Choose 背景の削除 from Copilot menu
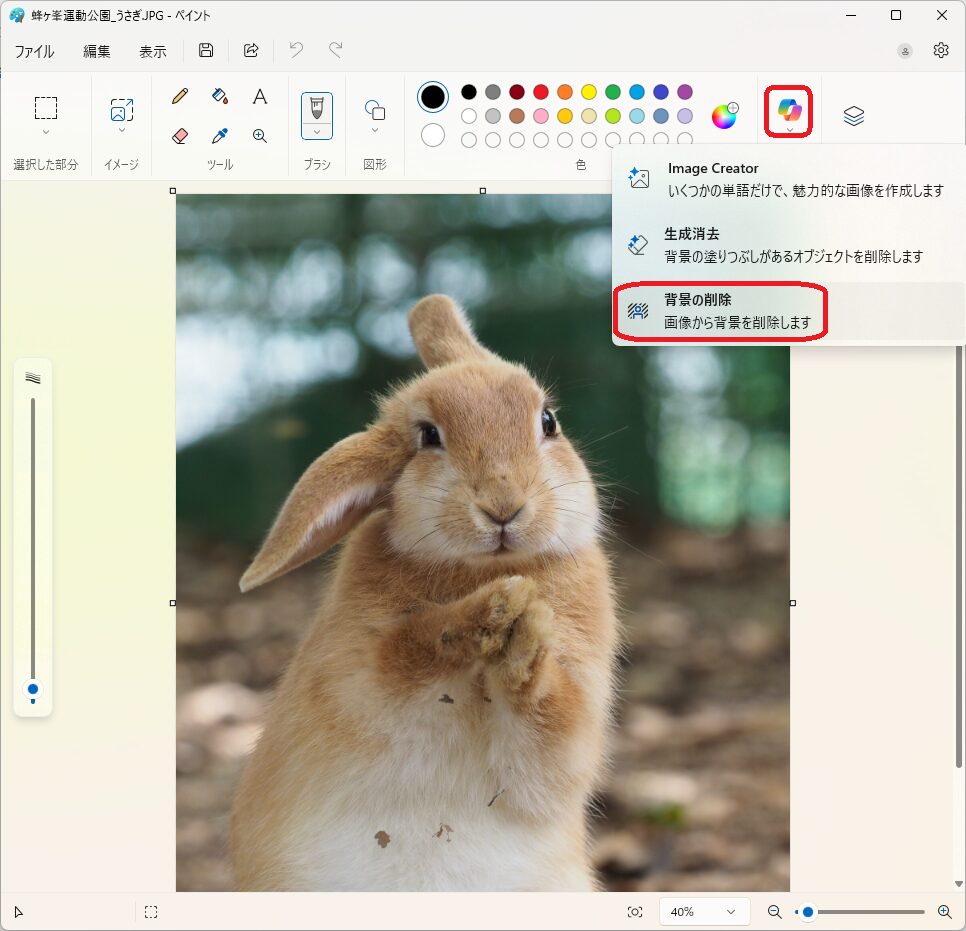The width and height of the screenshot is (966, 931). (789, 311)
